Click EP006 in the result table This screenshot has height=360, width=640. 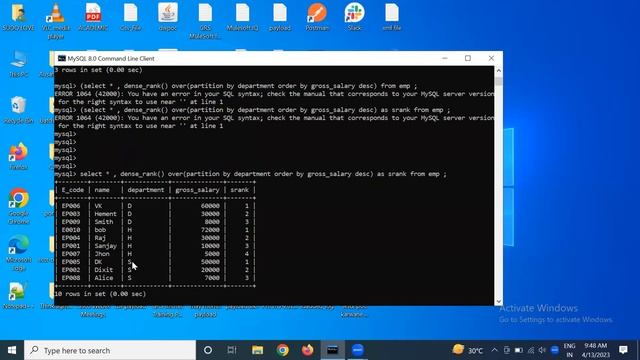pos(71,206)
